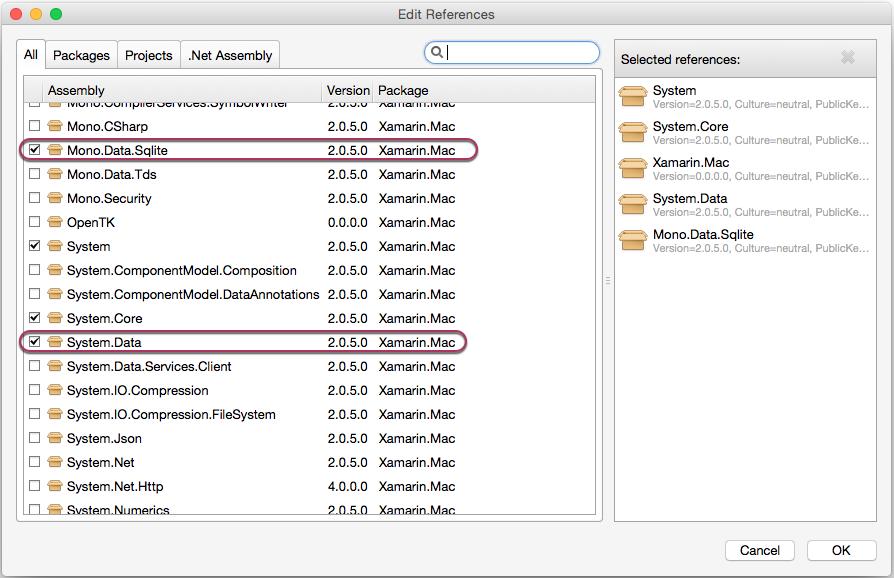This screenshot has width=894, height=578.
Task: Click the Xamarin.Mac icon in Selected references
Action: coord(633,168)
